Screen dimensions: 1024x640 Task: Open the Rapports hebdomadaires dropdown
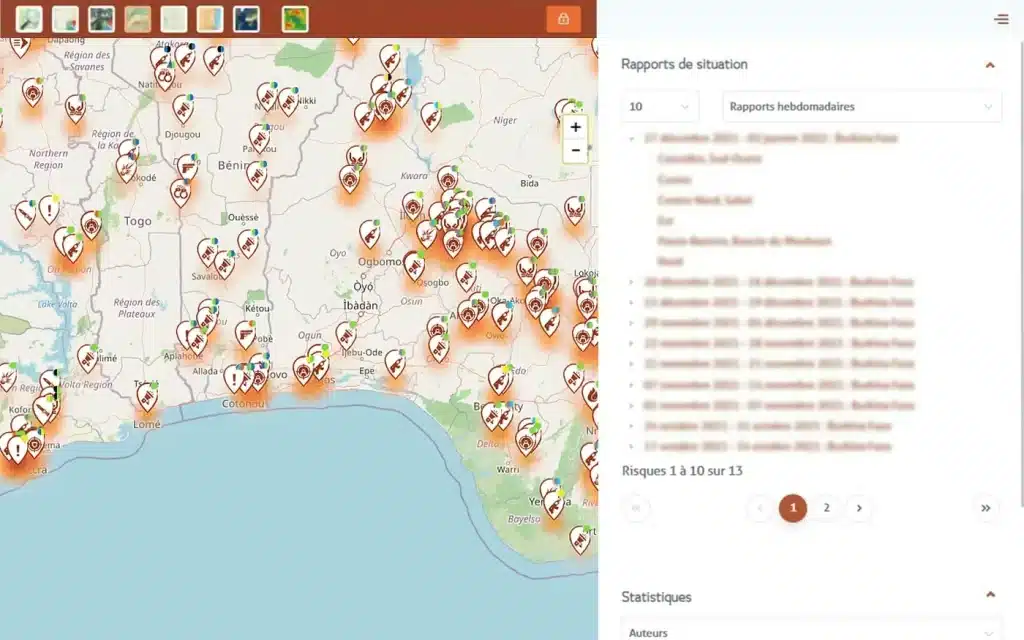(x=862, y=106)
